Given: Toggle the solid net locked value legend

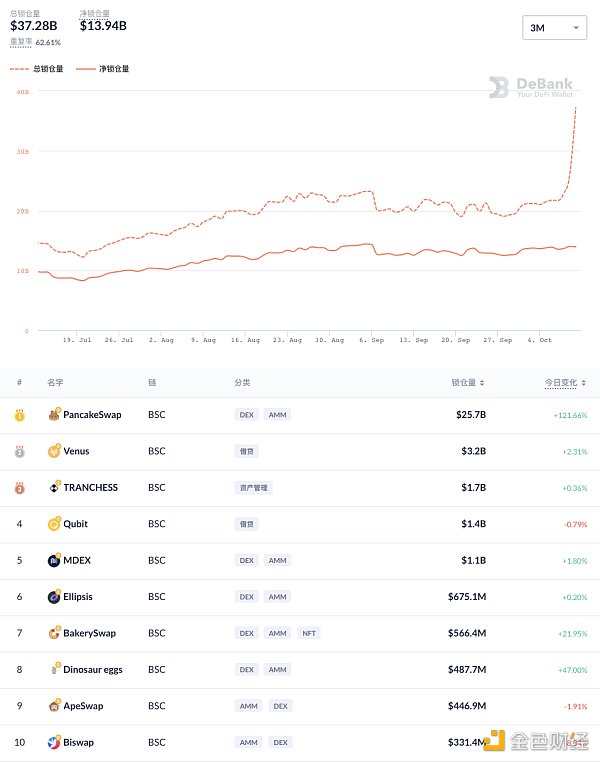Looking at the screenshot, I should point(103,69).
